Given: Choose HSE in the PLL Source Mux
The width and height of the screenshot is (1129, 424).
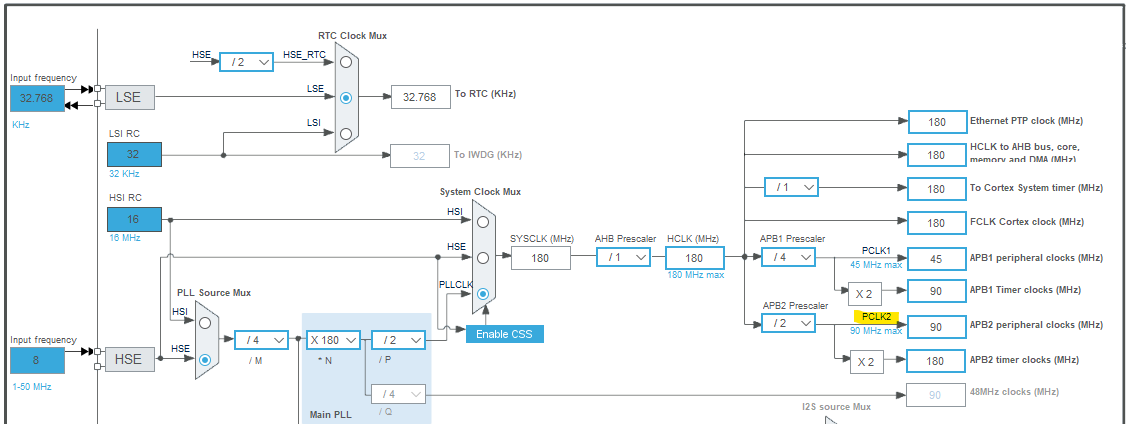Looking at the screenshot, I should (x=205, y=358).
